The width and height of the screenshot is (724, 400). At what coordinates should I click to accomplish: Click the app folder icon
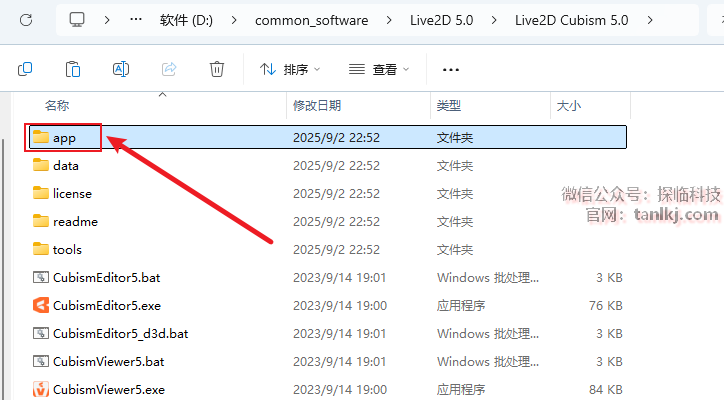coord(41,137)
